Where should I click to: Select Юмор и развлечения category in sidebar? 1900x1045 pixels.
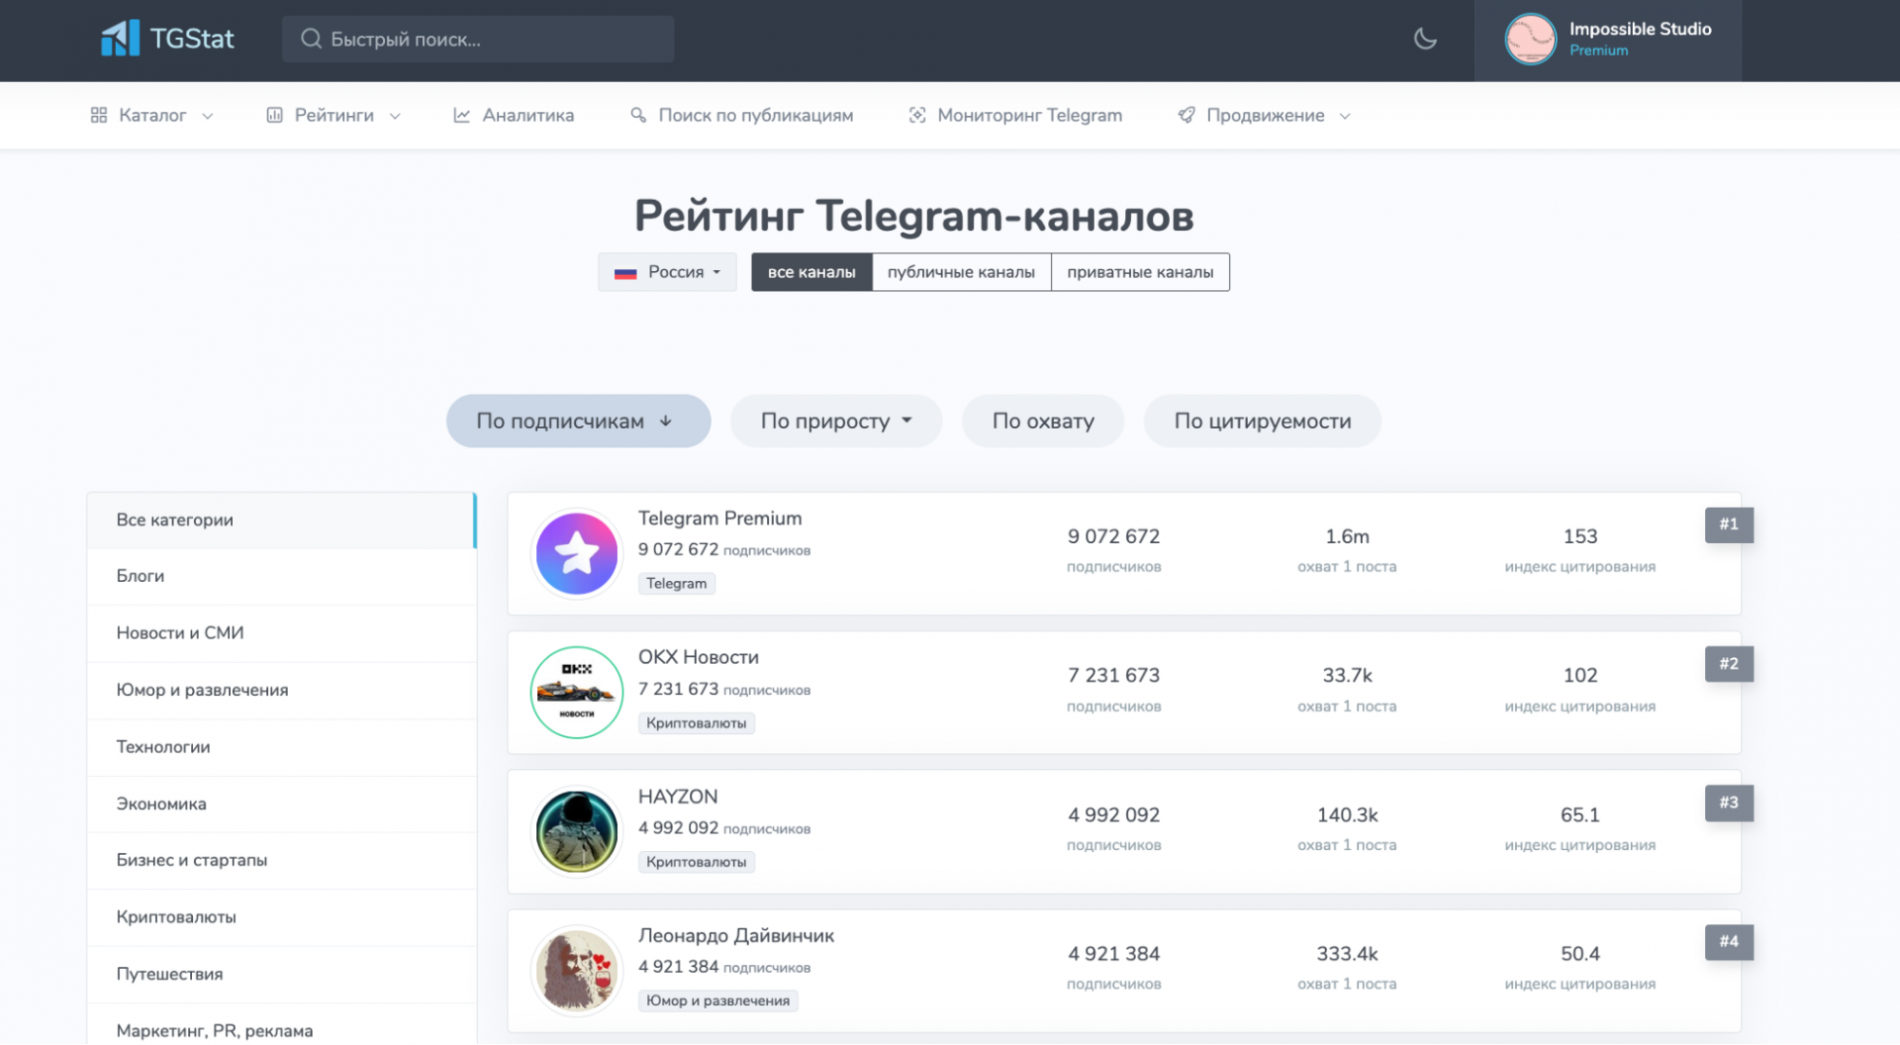tap(281, 690)
